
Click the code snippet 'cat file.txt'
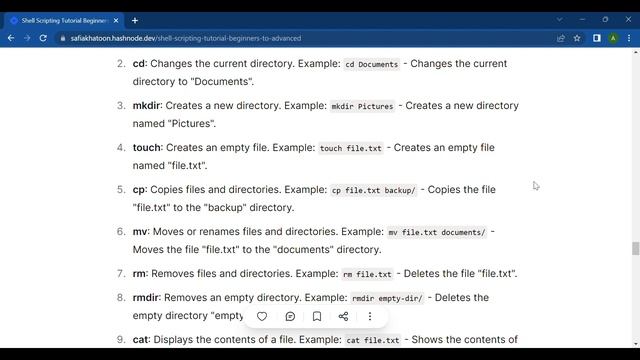(373, 341)
